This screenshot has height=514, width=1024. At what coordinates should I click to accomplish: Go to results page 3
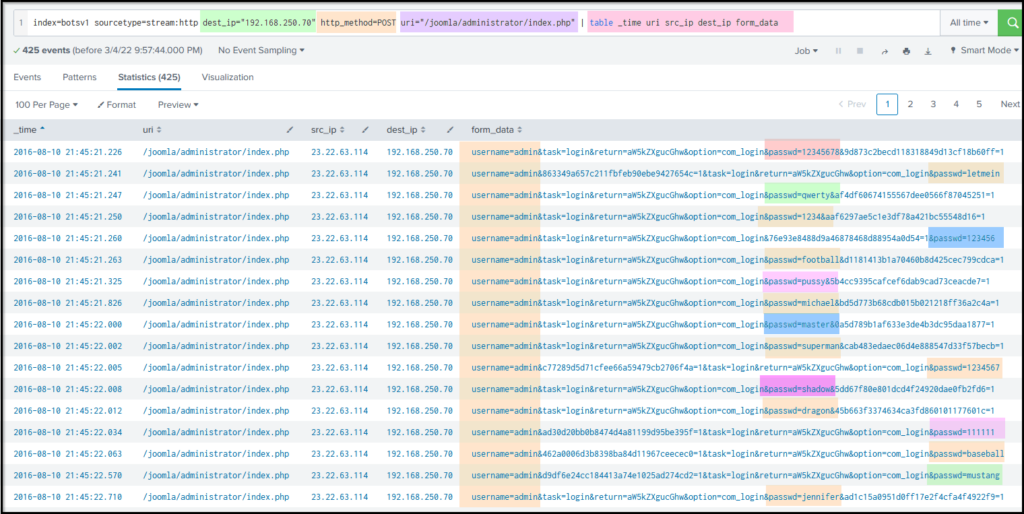[933, 104]
